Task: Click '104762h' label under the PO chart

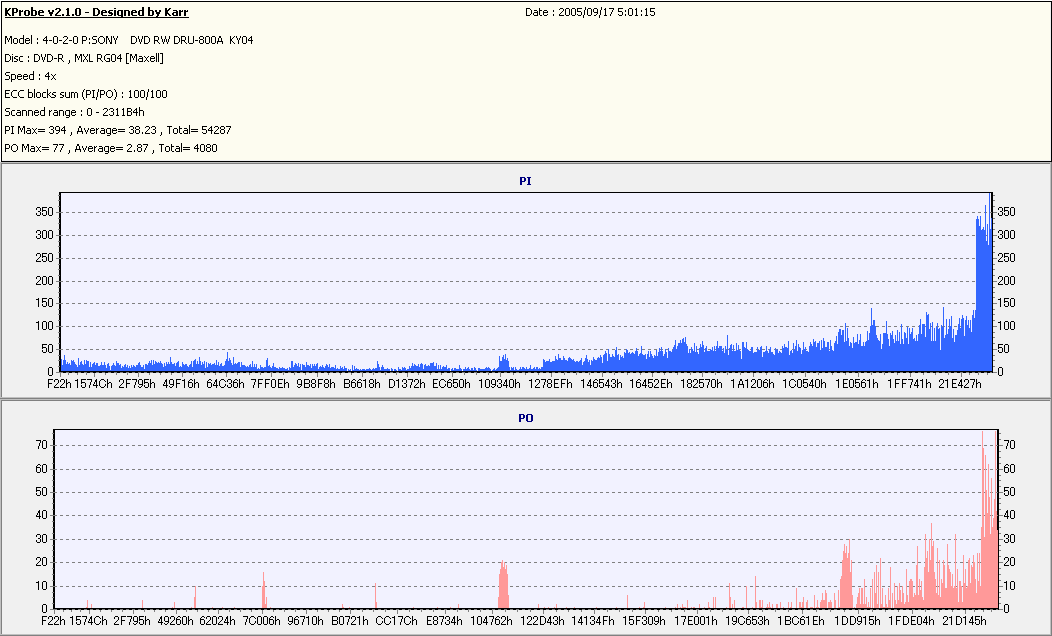Action: [491, 621]
